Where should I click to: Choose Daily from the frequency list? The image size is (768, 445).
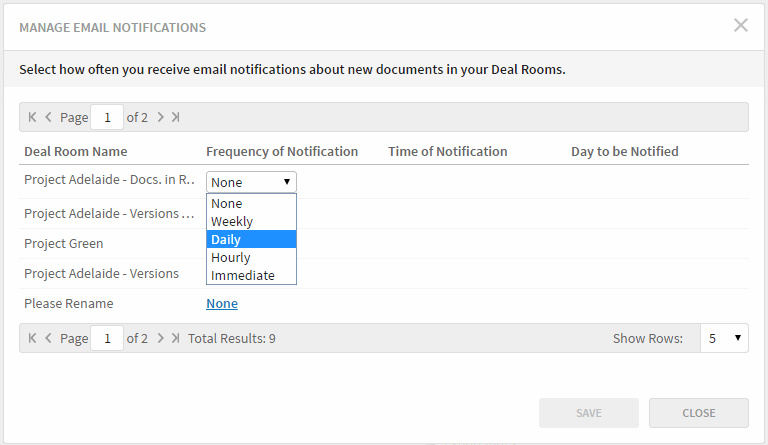point(251,239)
